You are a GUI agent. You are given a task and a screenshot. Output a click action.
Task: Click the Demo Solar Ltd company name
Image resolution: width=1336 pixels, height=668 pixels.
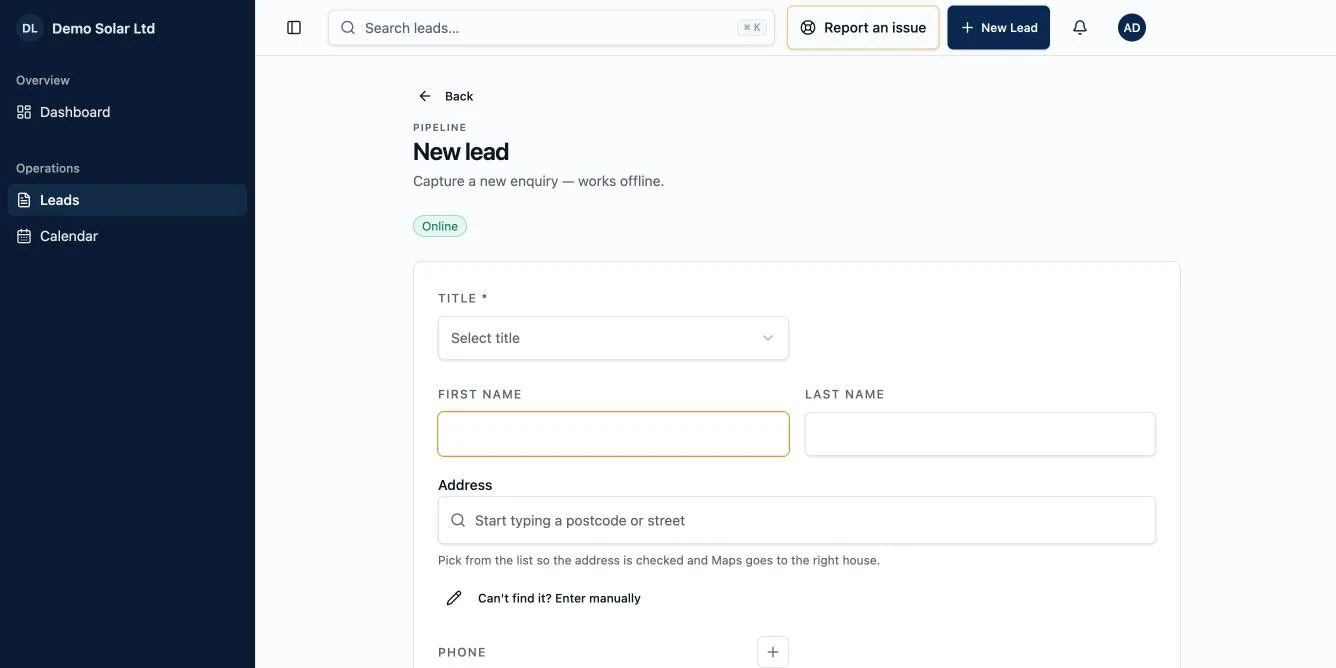tap(103, 28)
